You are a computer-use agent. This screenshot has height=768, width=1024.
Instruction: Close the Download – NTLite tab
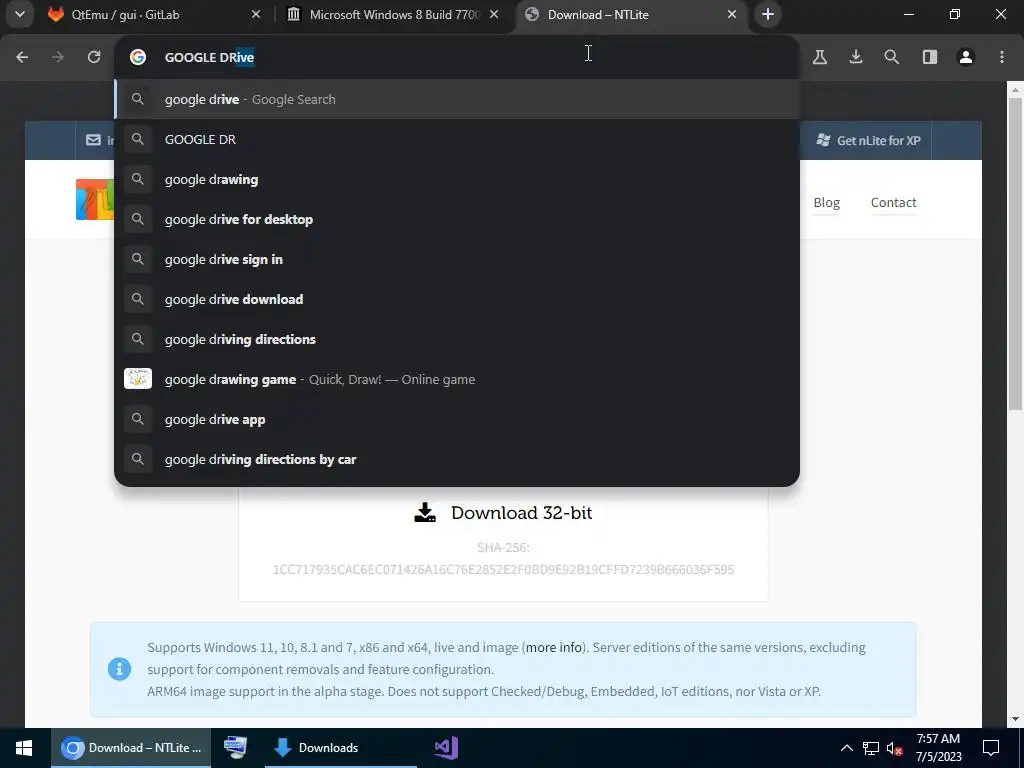(732, 14)
